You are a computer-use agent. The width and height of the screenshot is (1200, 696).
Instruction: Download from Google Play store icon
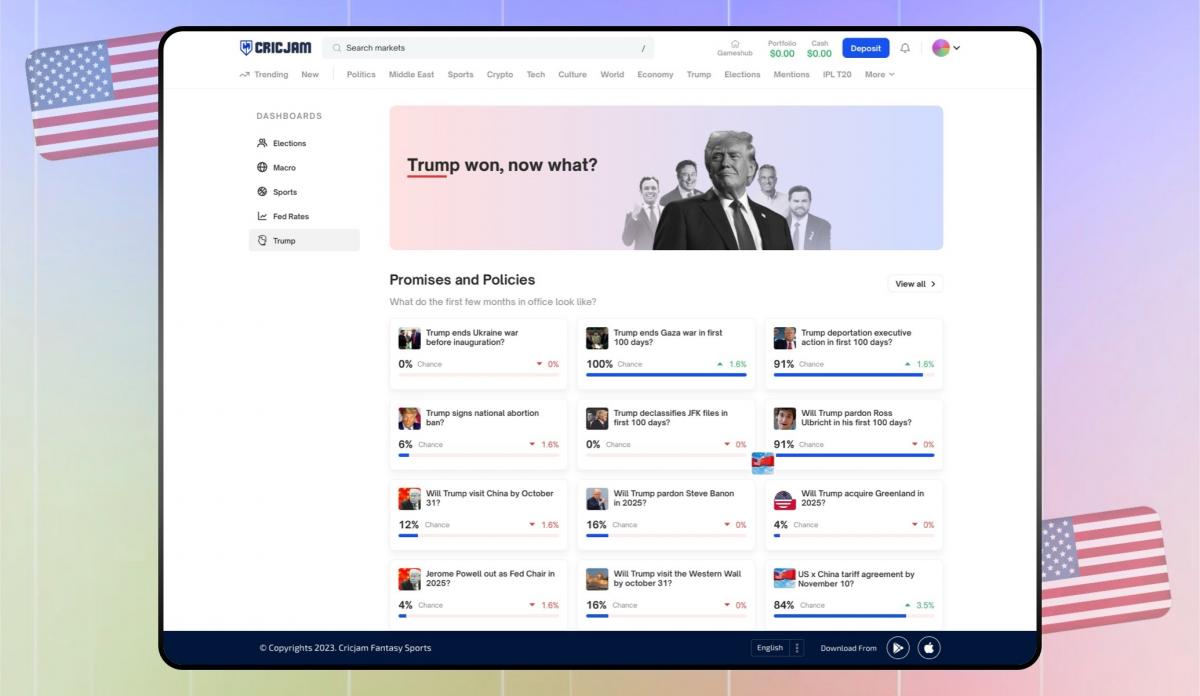[x=898, y=648]
